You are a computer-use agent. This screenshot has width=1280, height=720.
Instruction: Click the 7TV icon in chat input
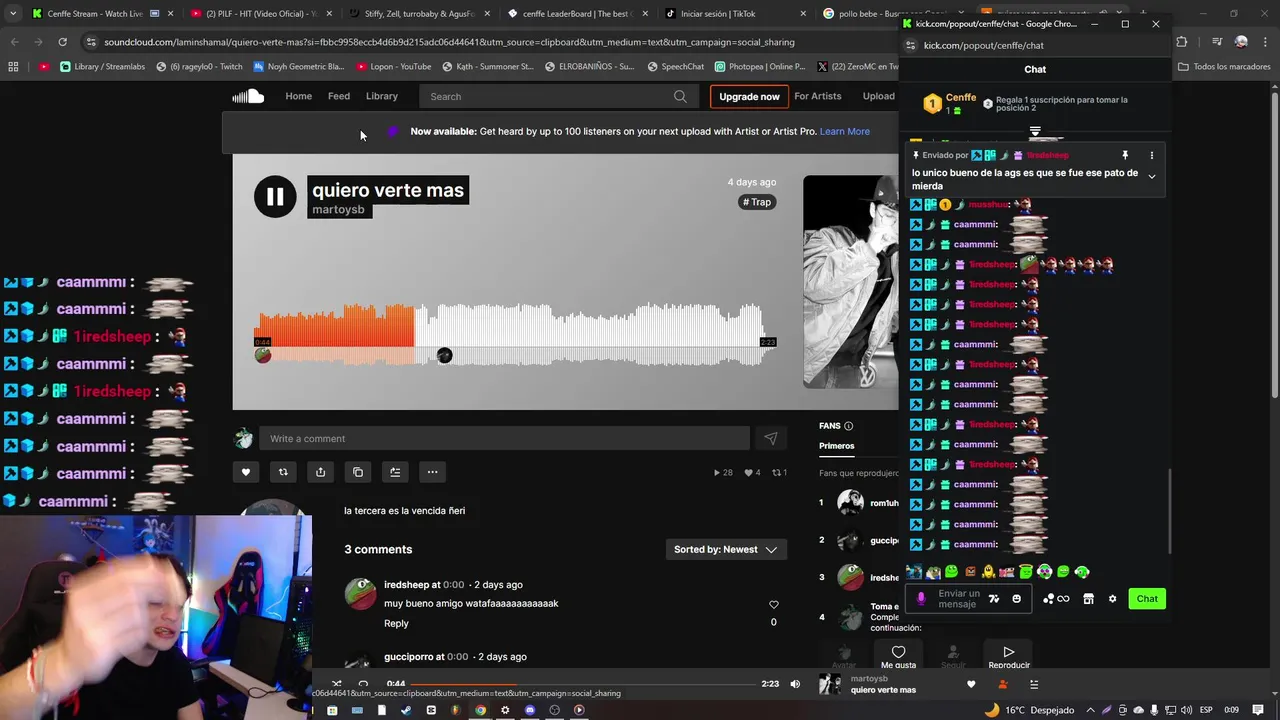click(994, 599)
